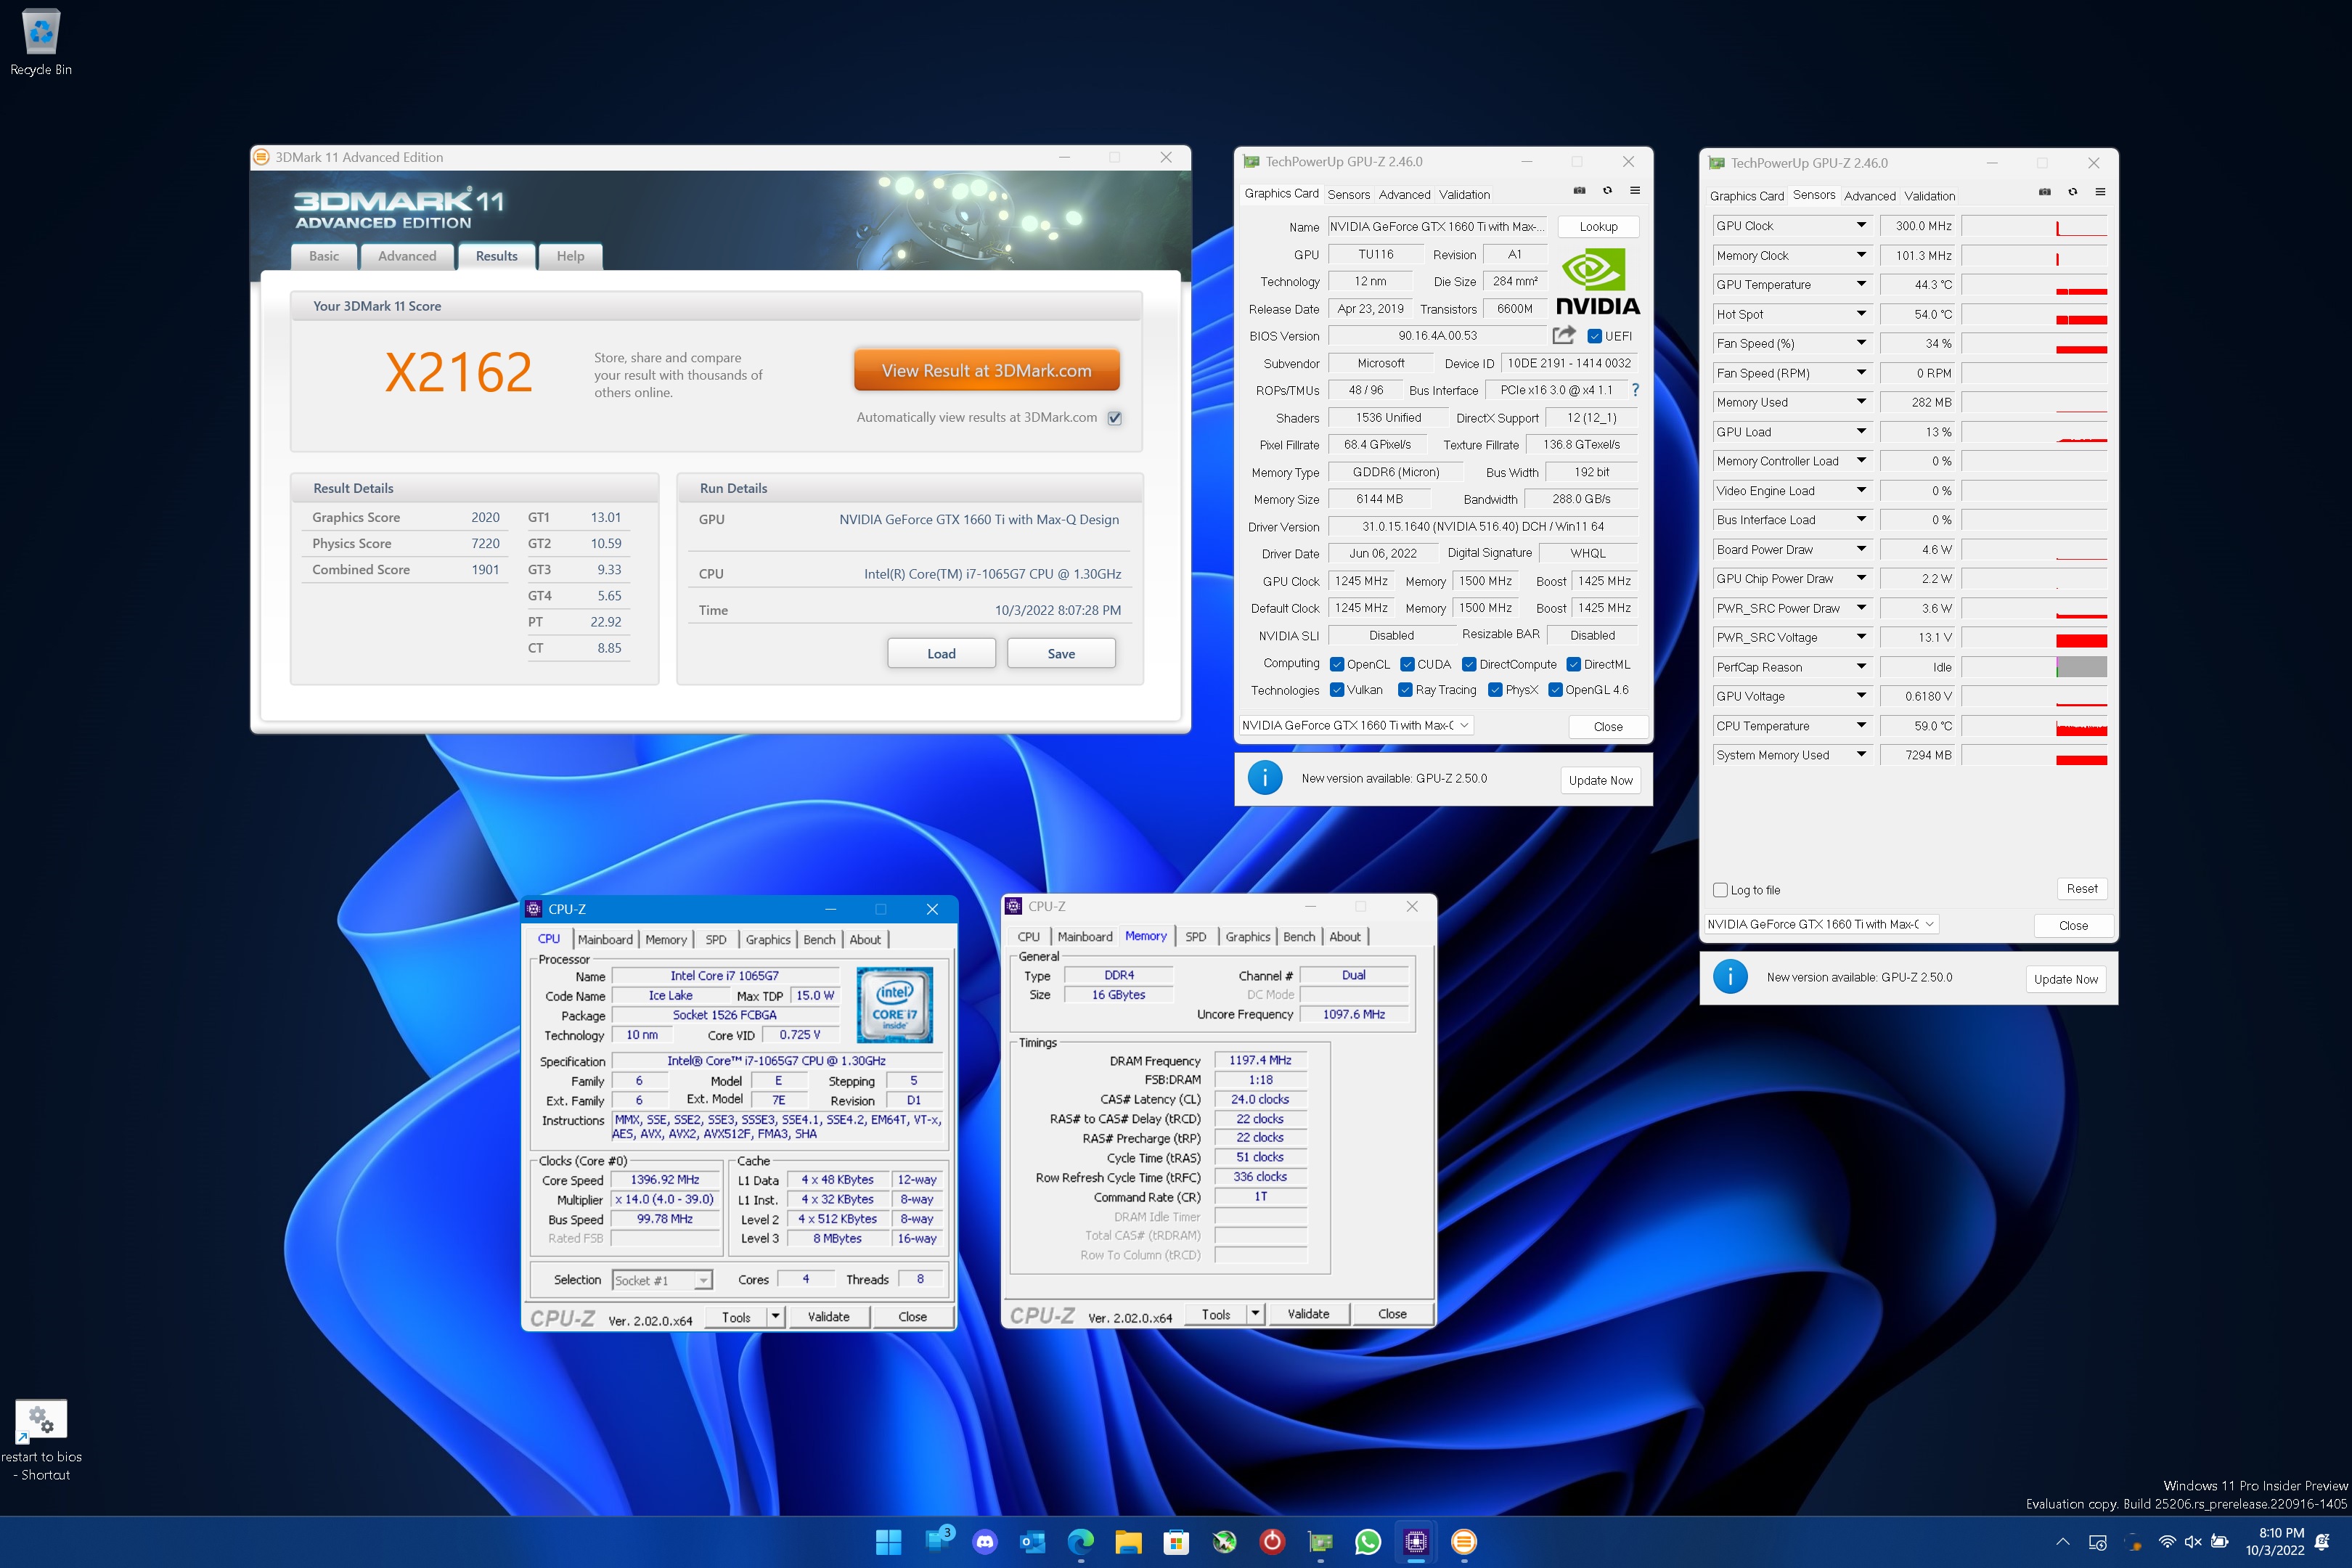Click the GPU name field in GPU-Z

[x=1436, y=227]
